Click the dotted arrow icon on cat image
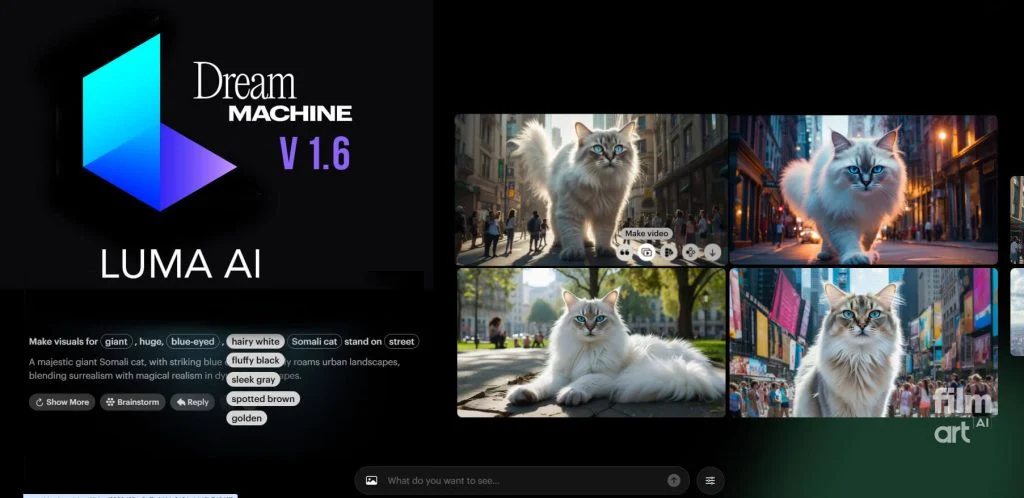 click(668, 252)
